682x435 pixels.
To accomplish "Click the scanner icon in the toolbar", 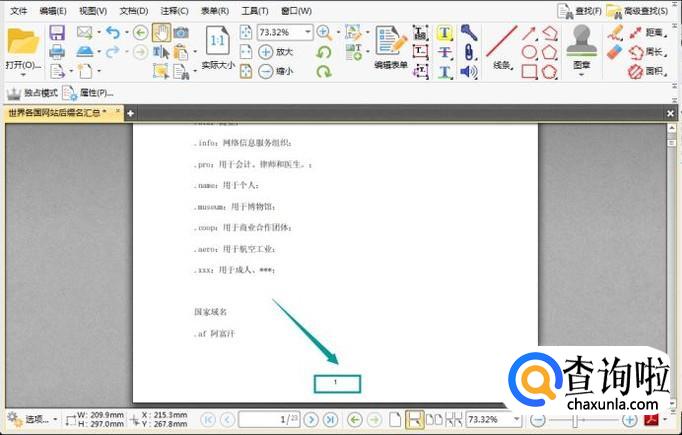I will (x=85, y=52).
